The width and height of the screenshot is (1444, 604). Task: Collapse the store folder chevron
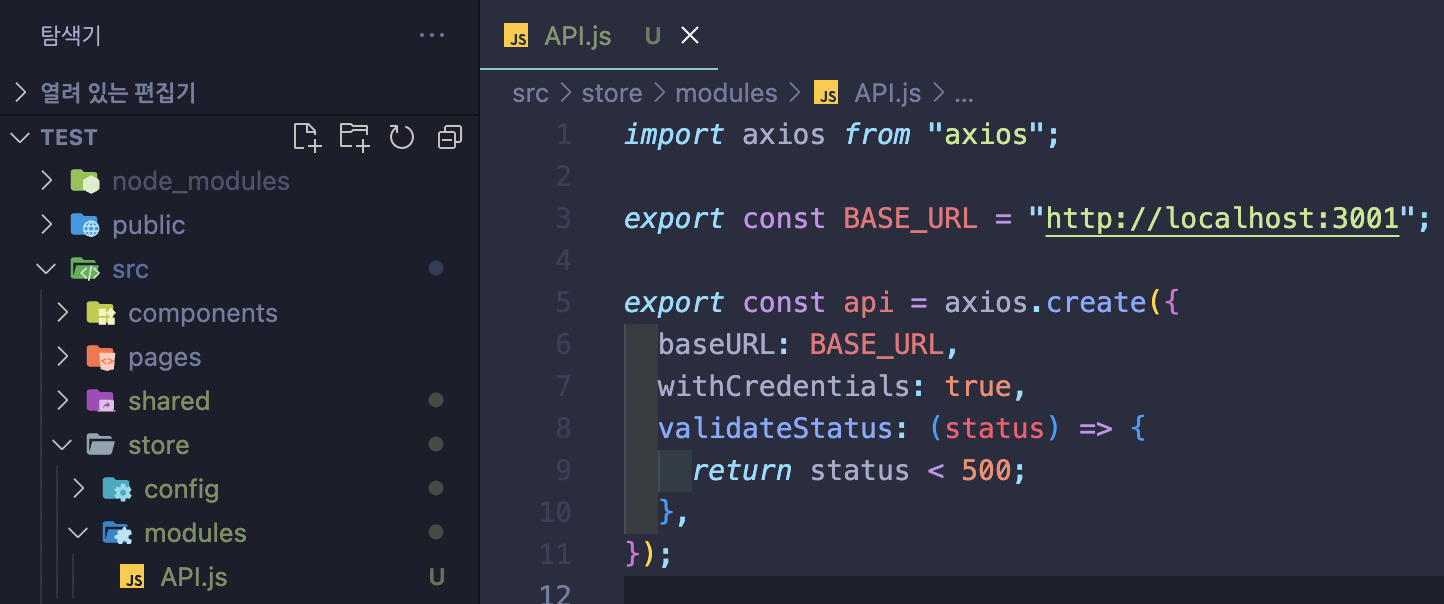click(x=62, y=445)
